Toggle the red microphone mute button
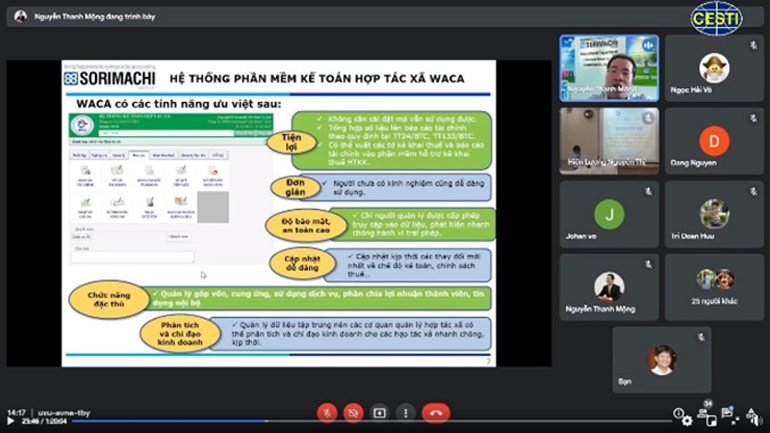Image resolution: width=770 pixels, height=433 pixels. pos(327,413)
